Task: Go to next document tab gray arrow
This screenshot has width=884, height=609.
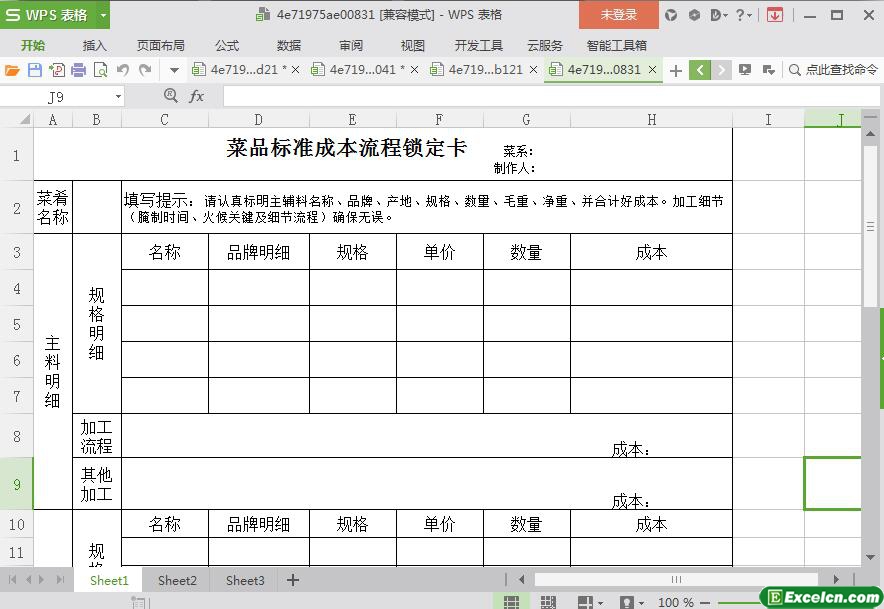Action: [721, 70]
